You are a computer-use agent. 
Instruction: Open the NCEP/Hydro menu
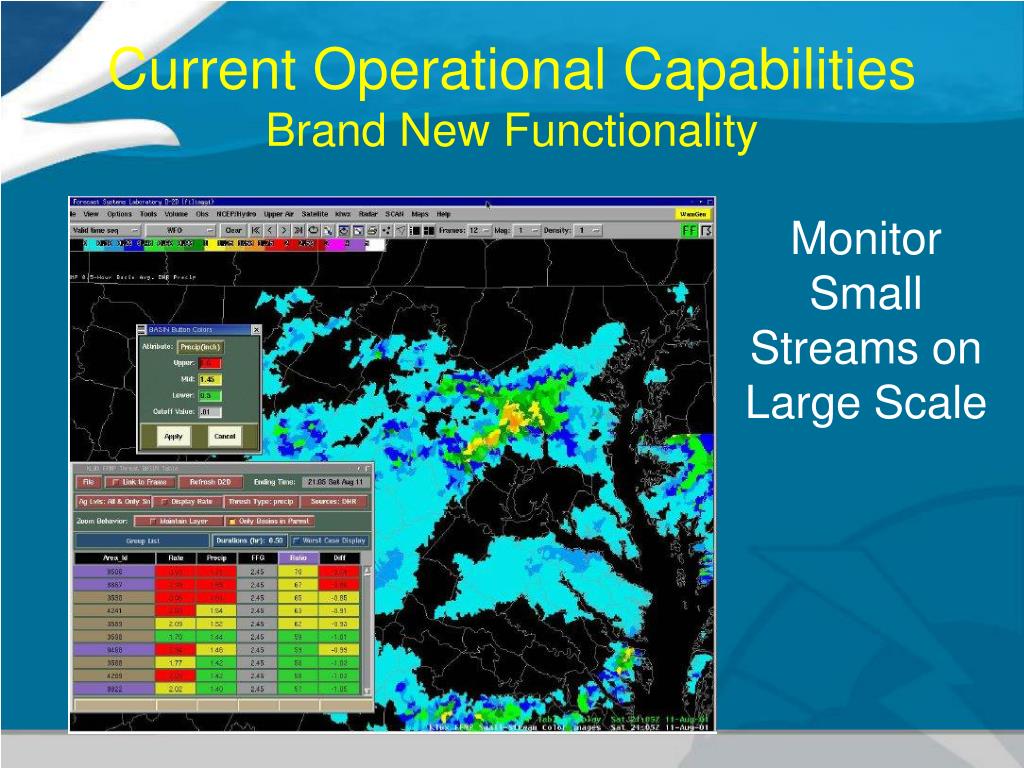[236, 214]
